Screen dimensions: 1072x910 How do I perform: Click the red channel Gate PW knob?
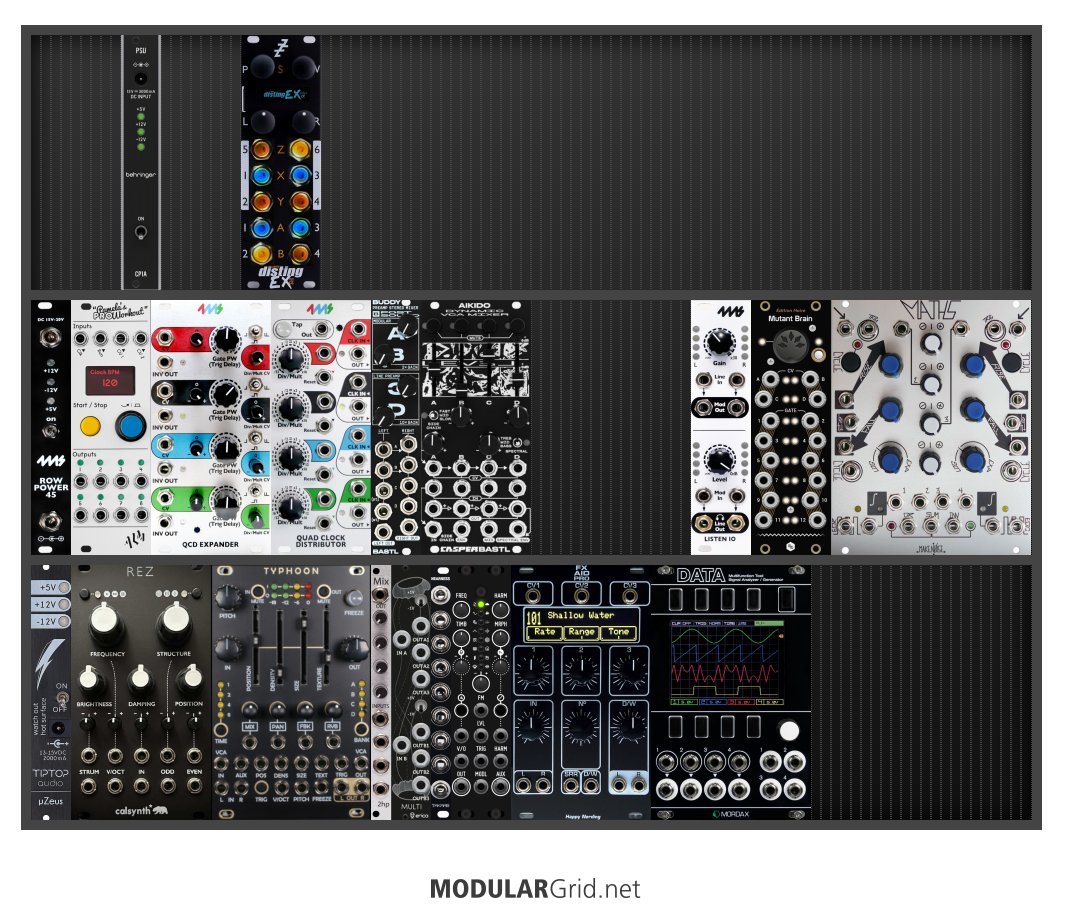(x=225, y=340)
